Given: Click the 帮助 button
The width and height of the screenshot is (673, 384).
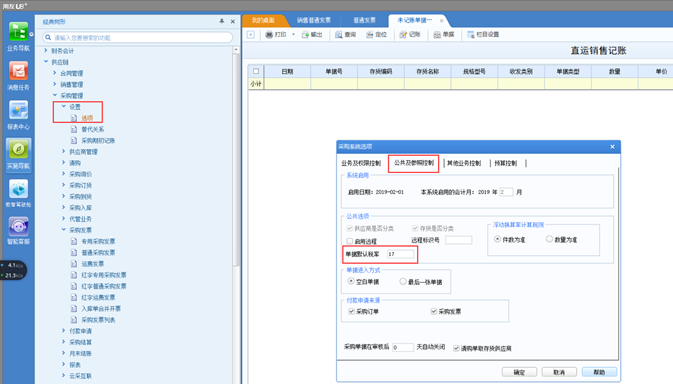Looking at the screenshot, I should (599, 372).
